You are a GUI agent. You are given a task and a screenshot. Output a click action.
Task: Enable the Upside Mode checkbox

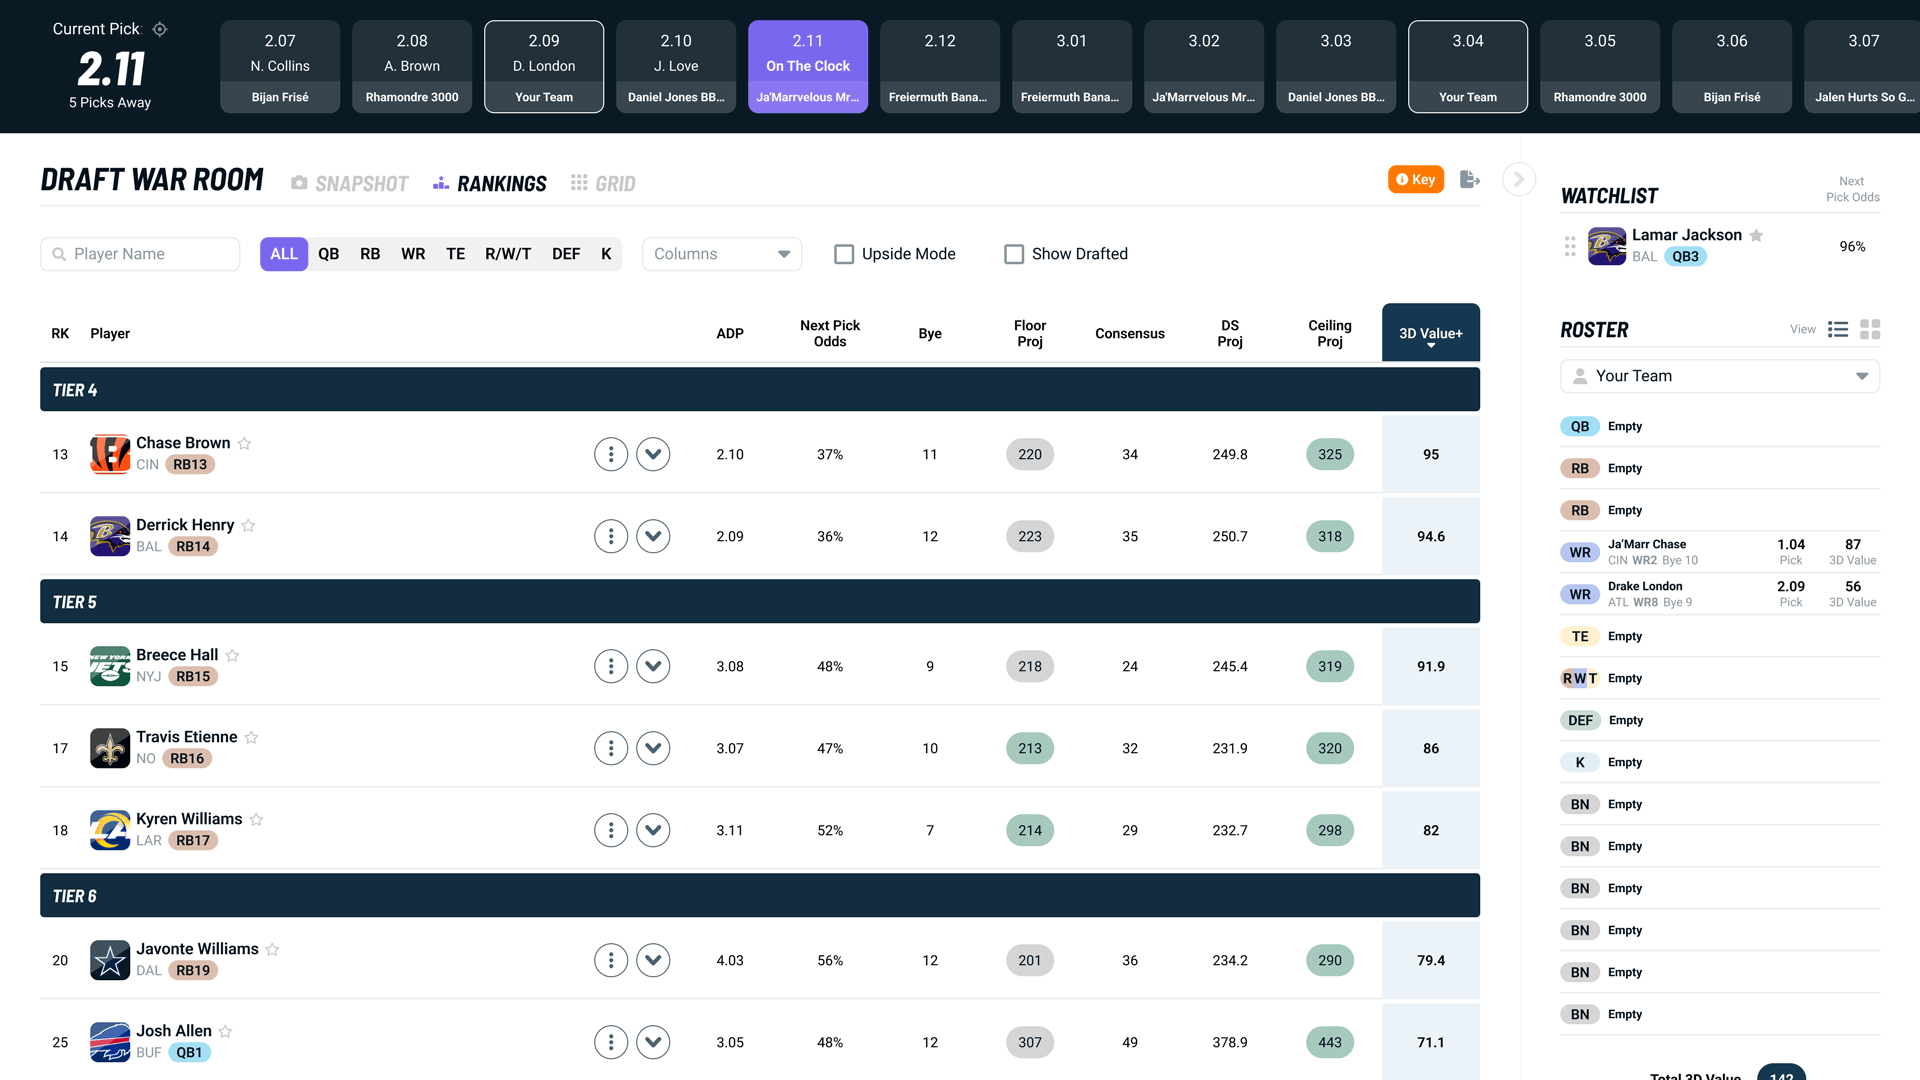[844, 254]
